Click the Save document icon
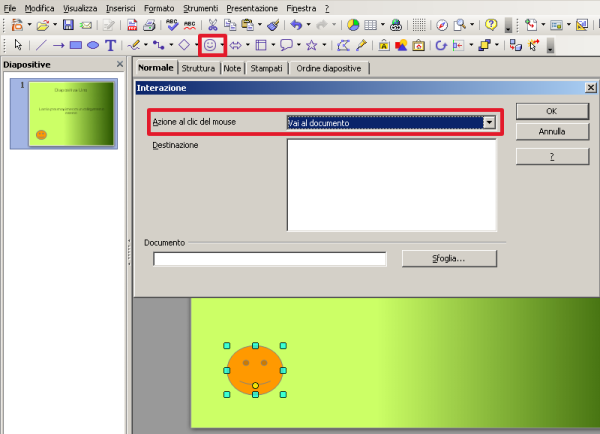Image resolution: width=600 pixels, height=434 pixels. 68,24
